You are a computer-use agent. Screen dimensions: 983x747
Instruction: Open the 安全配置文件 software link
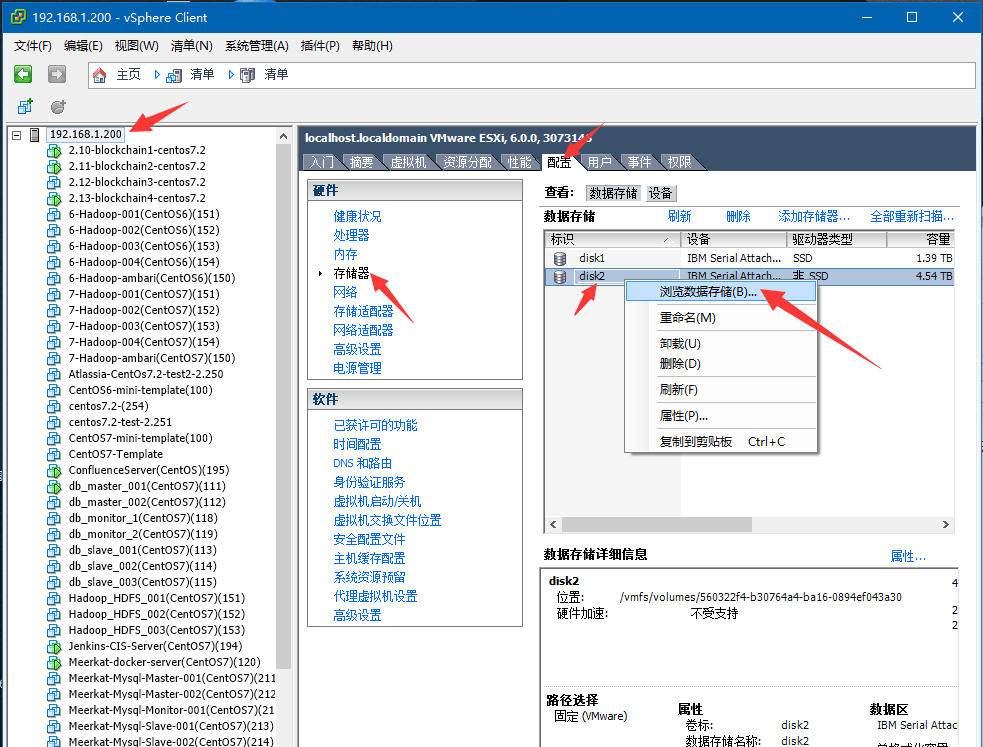pos(369,539)
